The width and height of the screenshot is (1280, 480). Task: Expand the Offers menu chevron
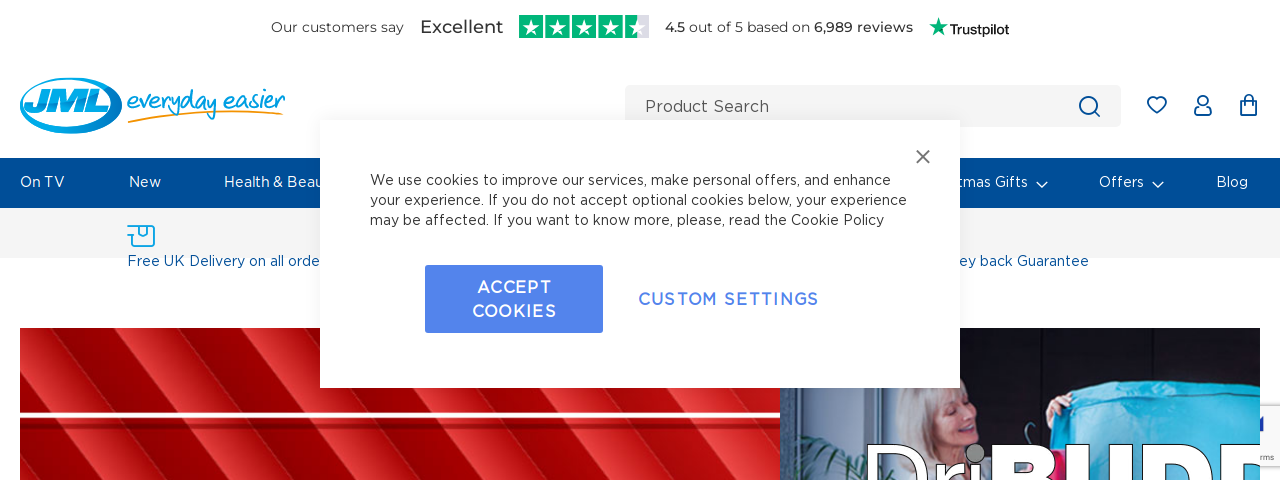point(1158,184)
